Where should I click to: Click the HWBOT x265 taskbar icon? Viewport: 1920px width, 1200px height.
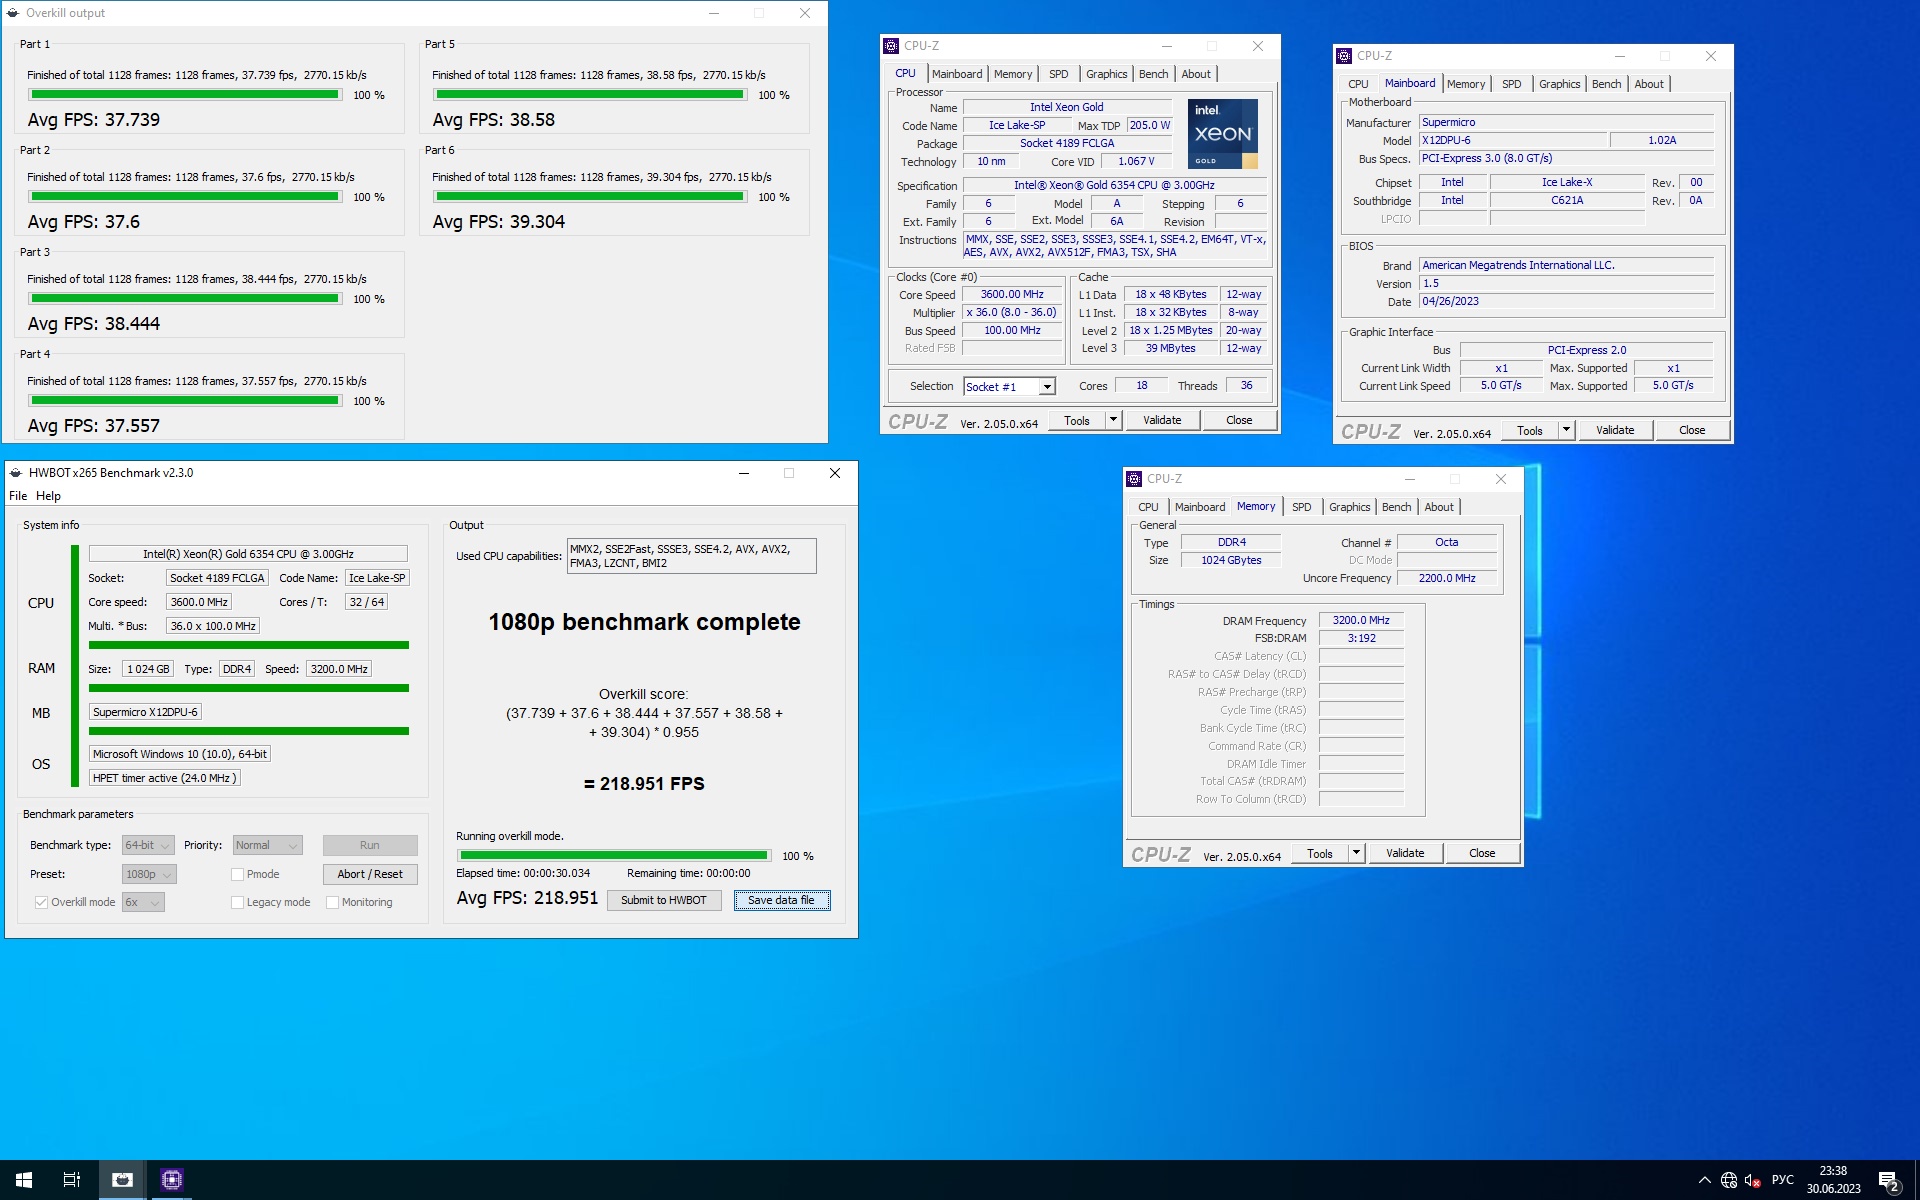122,1180
